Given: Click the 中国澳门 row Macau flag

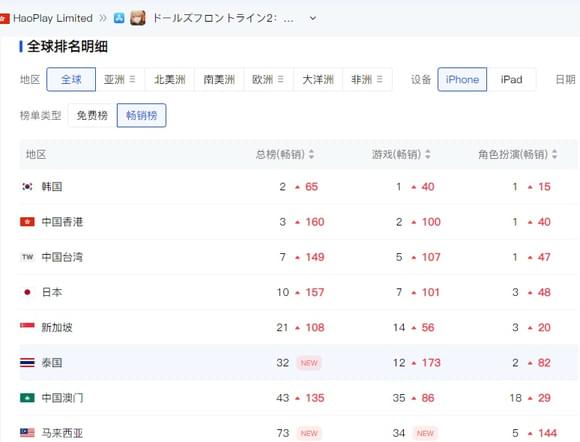Looking at the screenshot, I should point(27,398).
